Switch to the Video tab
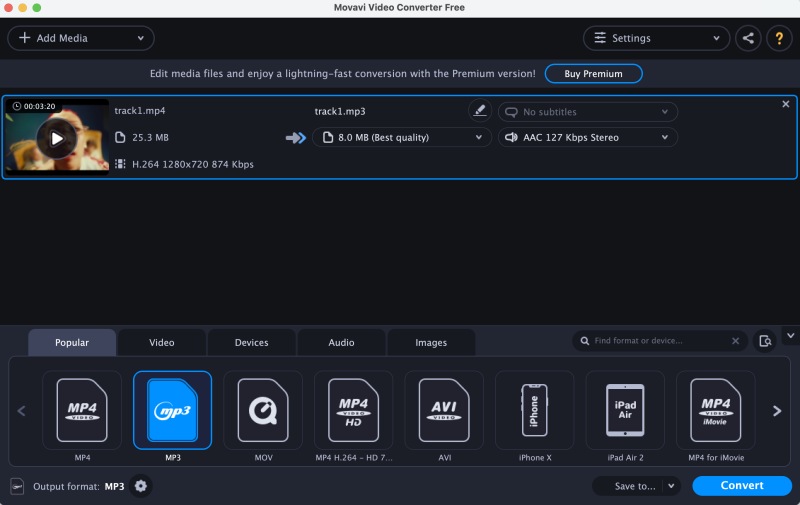 click(x=162, y=342)
